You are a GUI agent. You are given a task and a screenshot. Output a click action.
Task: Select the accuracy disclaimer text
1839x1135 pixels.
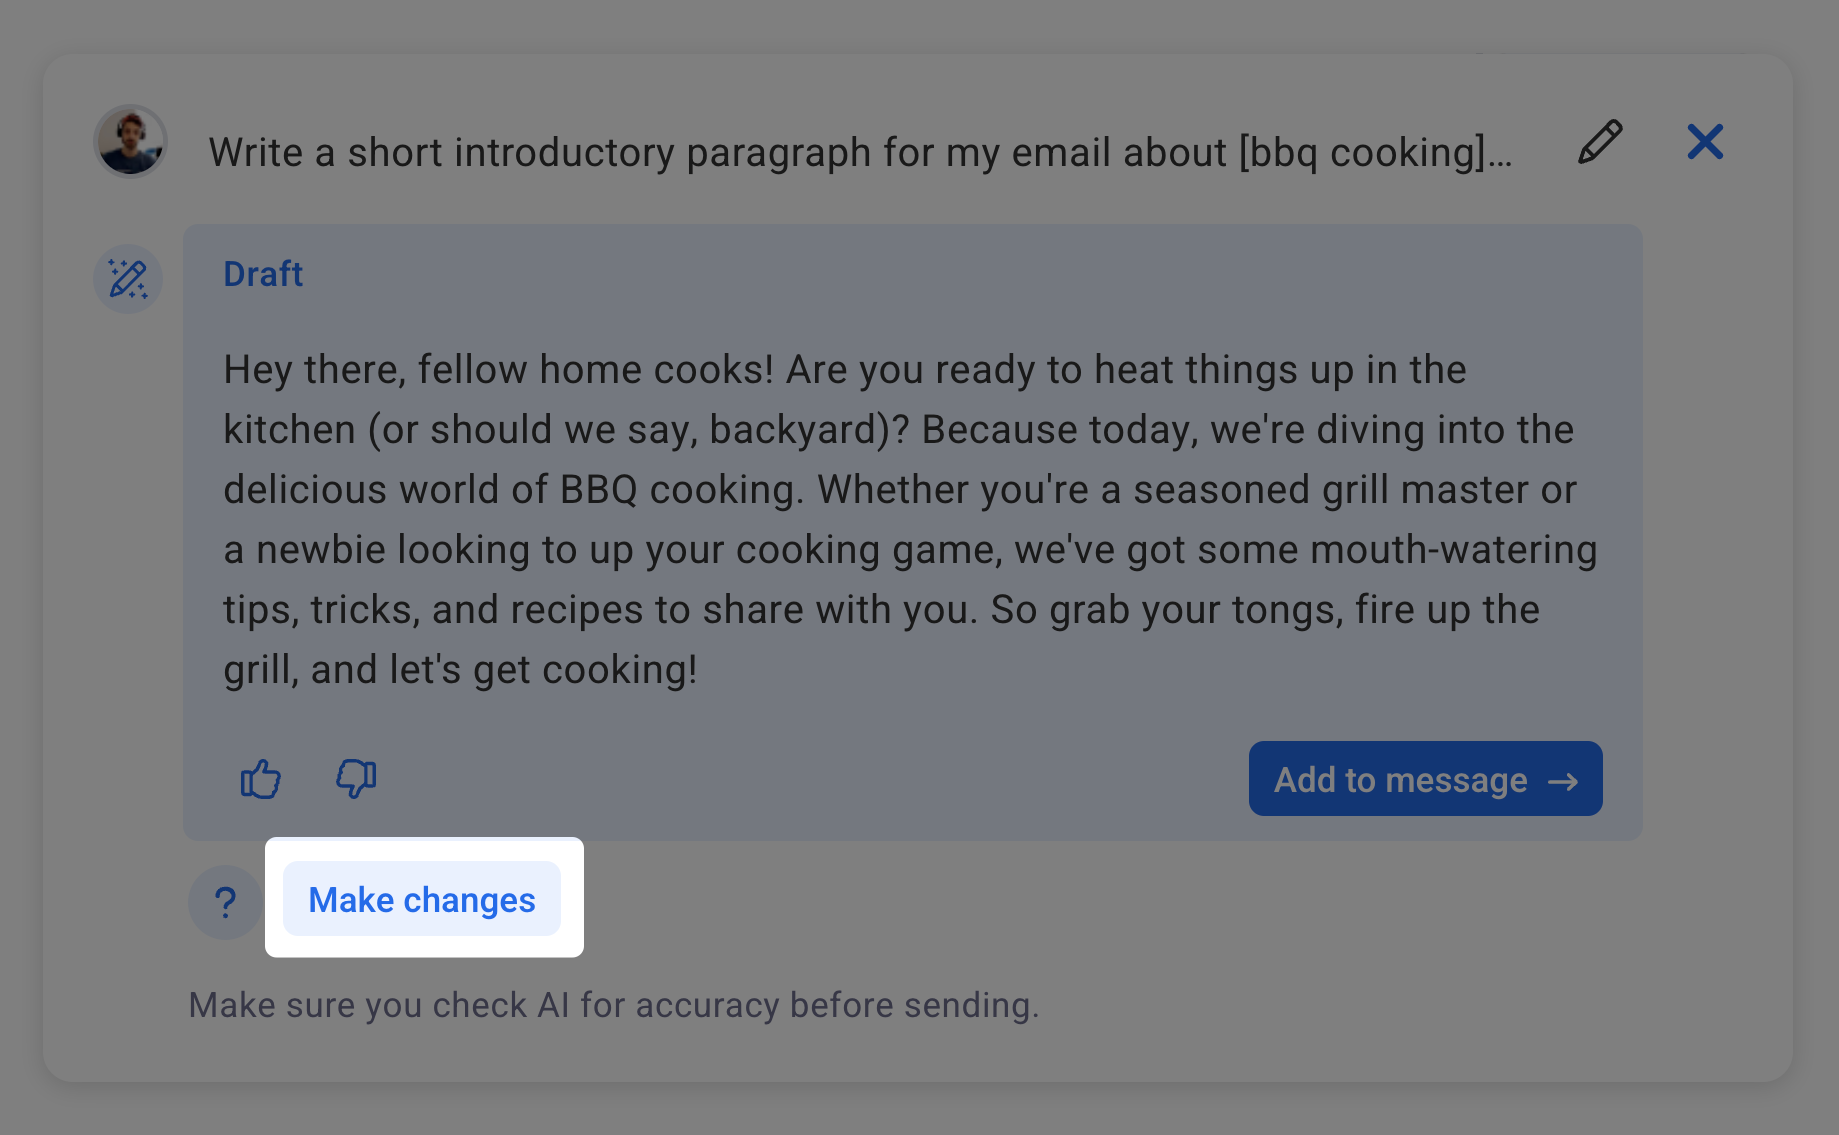614,1005
